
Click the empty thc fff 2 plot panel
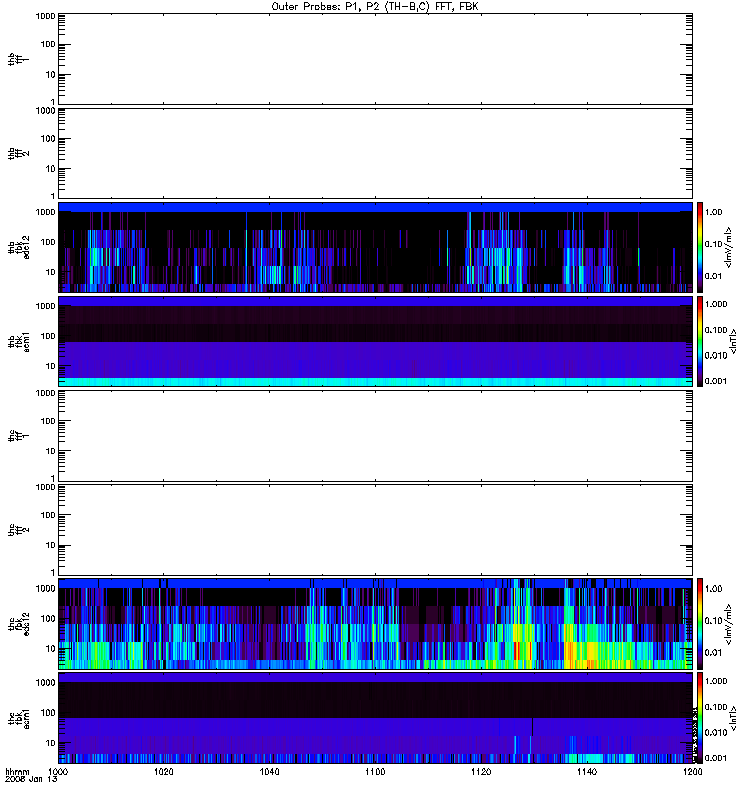(375, 530)
